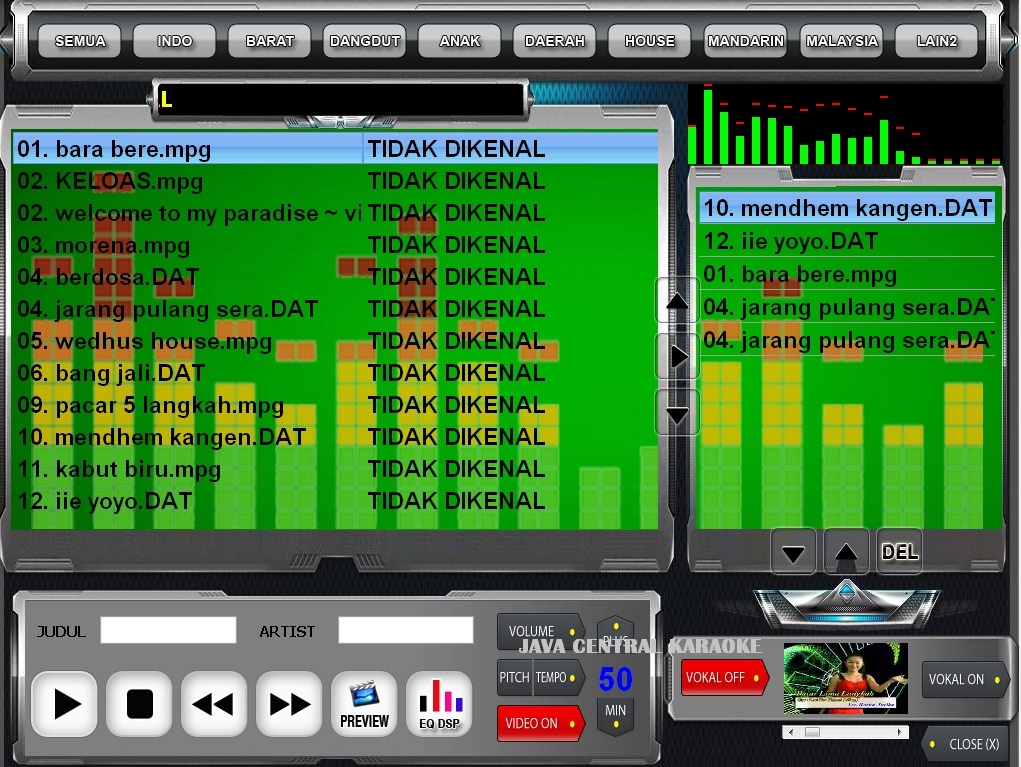Image resolution: width=1021 pixels, height=767 pixels.
Task: Add selected song to playlist arrow
Action: pyautogui.click(x=677, y=356)
